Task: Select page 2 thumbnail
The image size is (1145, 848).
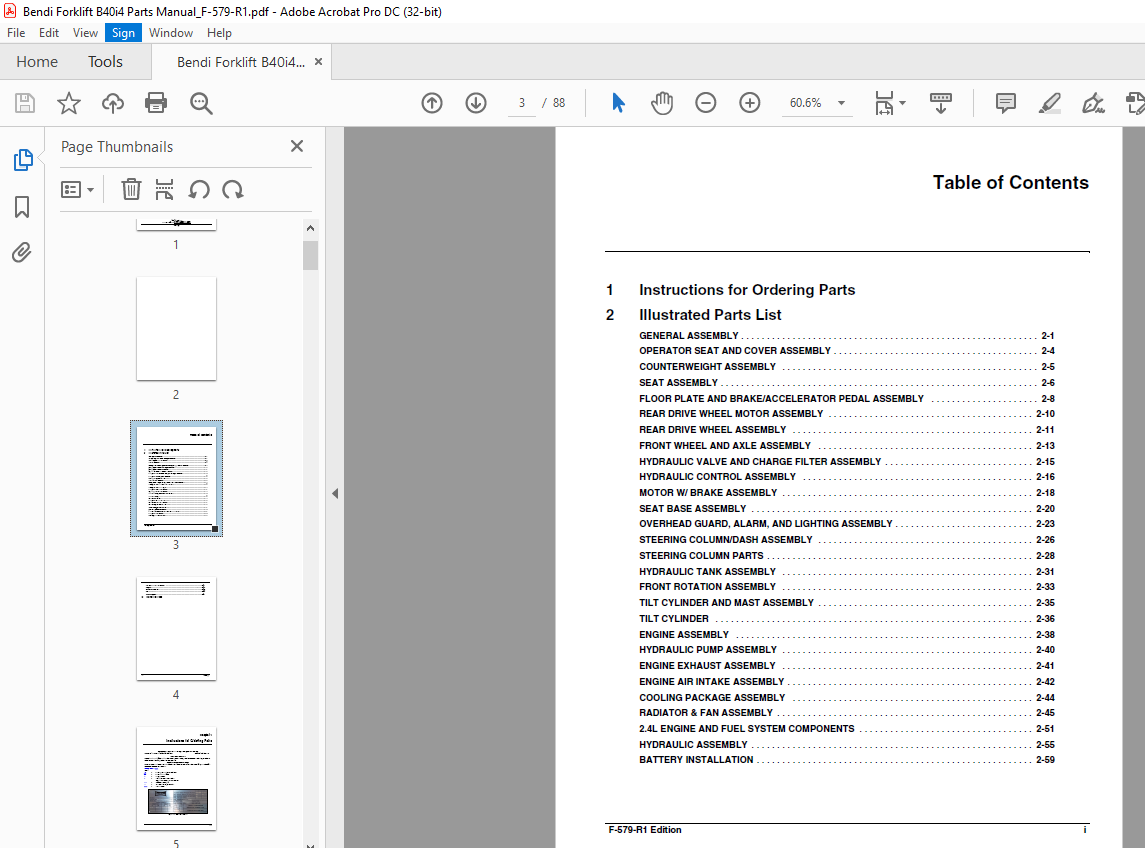Action: pyautogui.click(x=176, y=329)
